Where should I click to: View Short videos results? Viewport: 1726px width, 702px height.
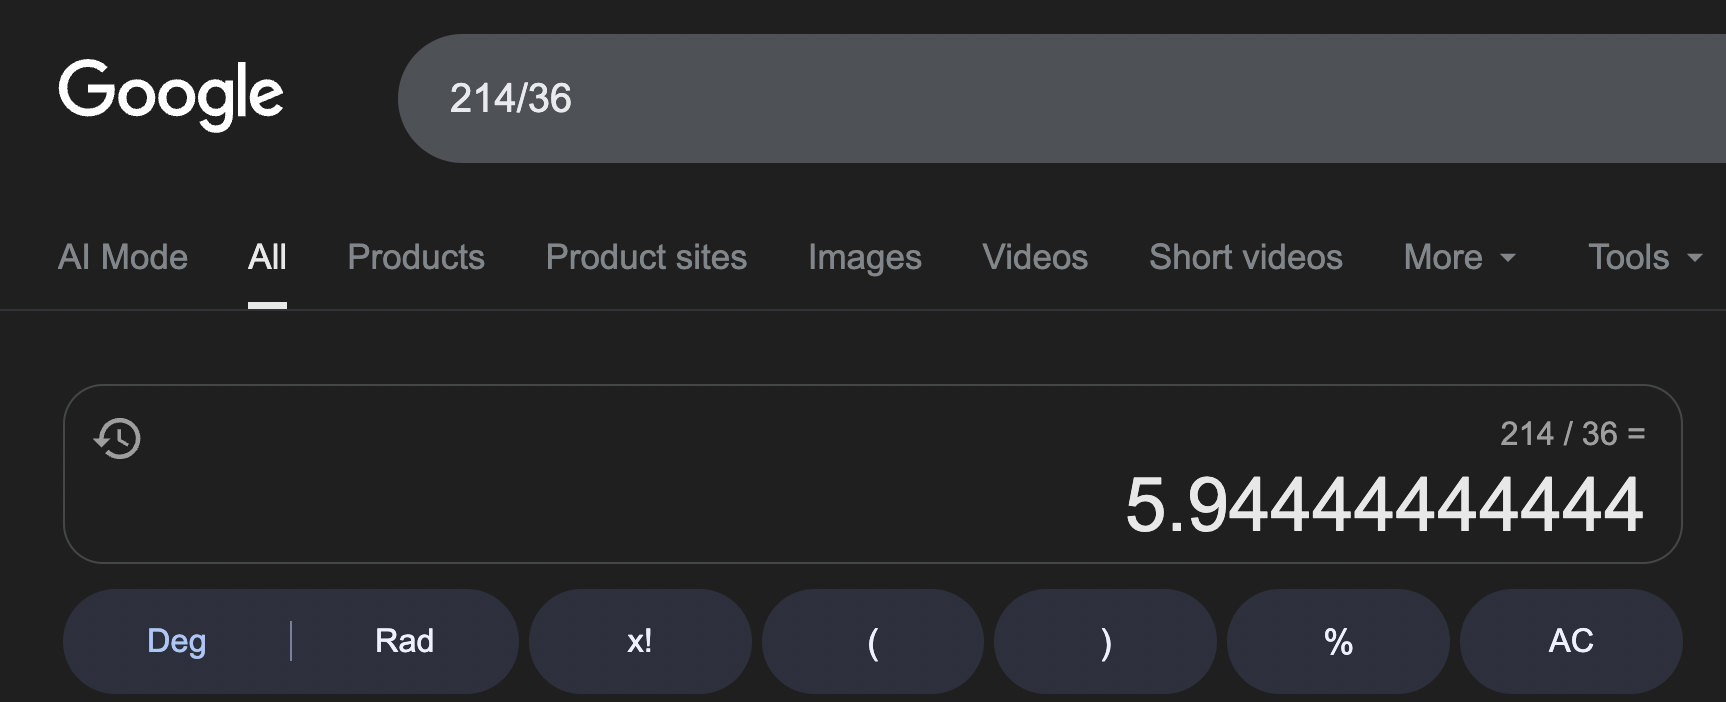click(1245, 258)
